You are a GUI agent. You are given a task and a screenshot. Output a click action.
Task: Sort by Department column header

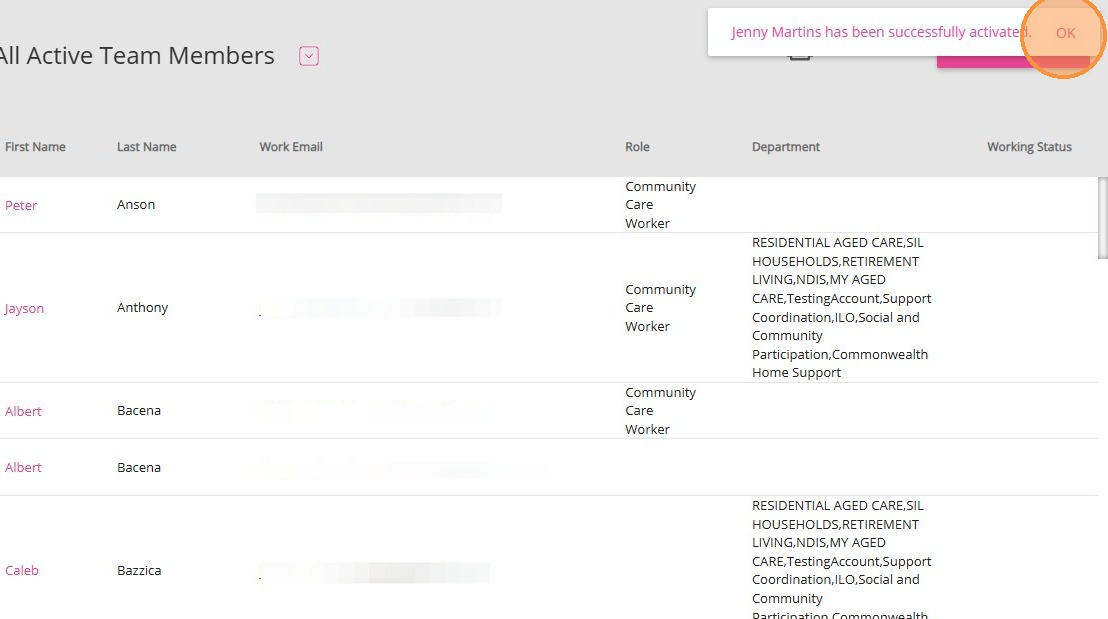tap(786, 147)
